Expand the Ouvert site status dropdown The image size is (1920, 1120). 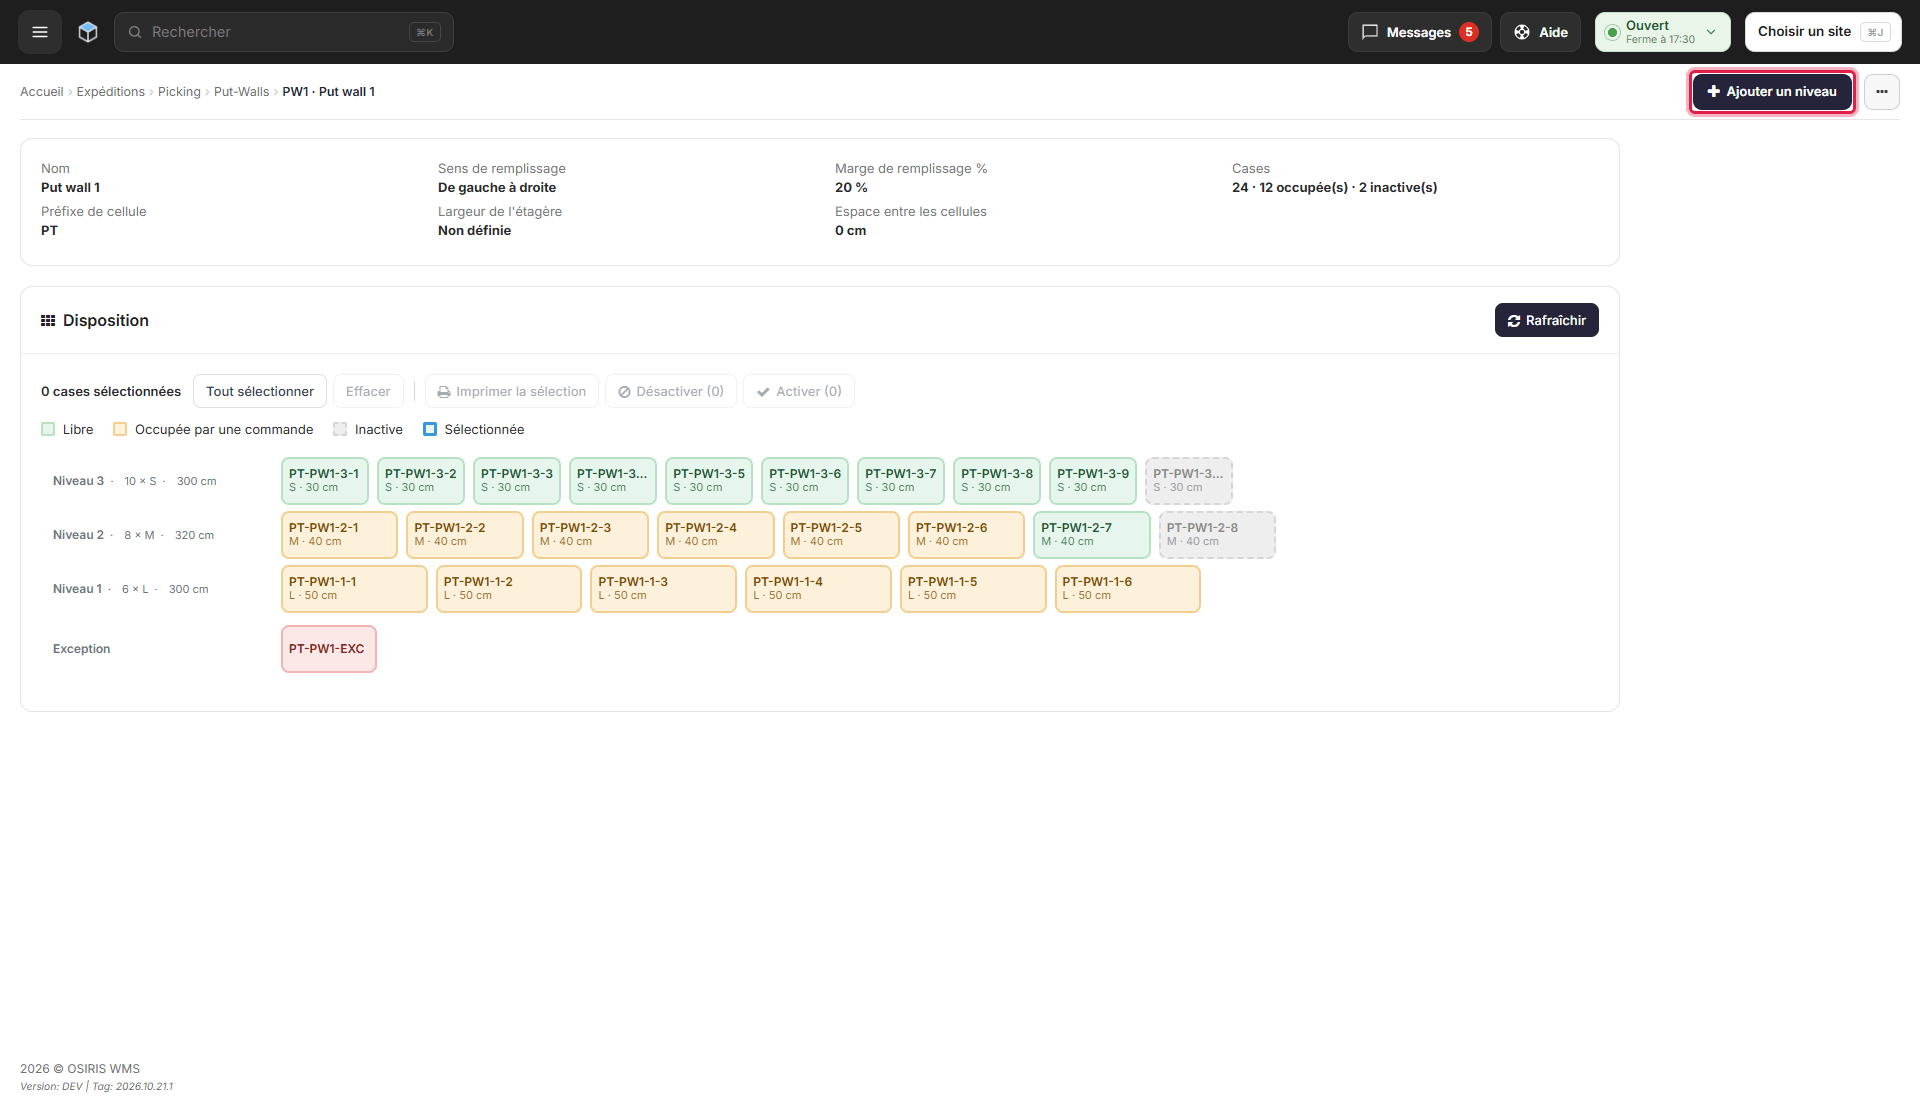pos(1662,32)
